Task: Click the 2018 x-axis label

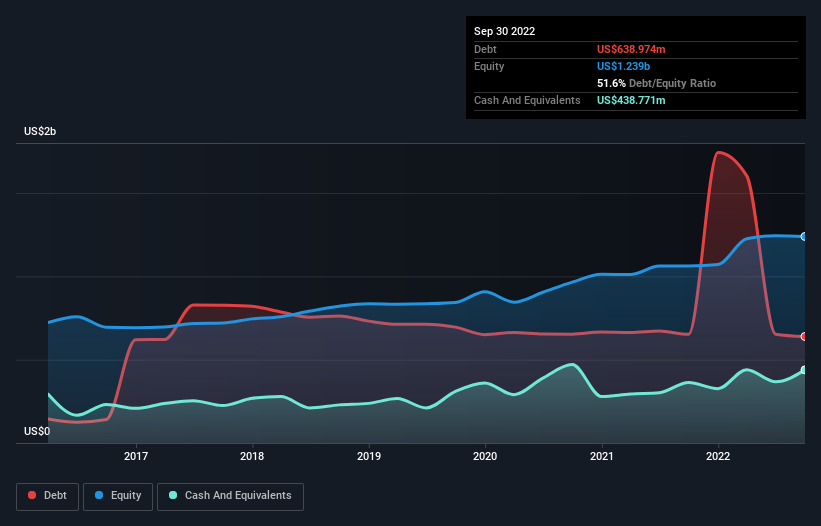Action: [252, 456]
